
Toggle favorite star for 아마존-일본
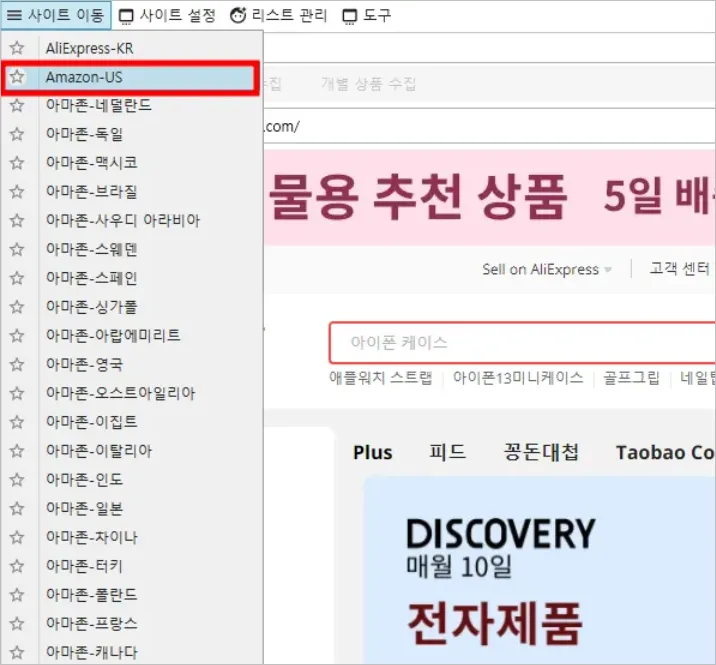17,508
